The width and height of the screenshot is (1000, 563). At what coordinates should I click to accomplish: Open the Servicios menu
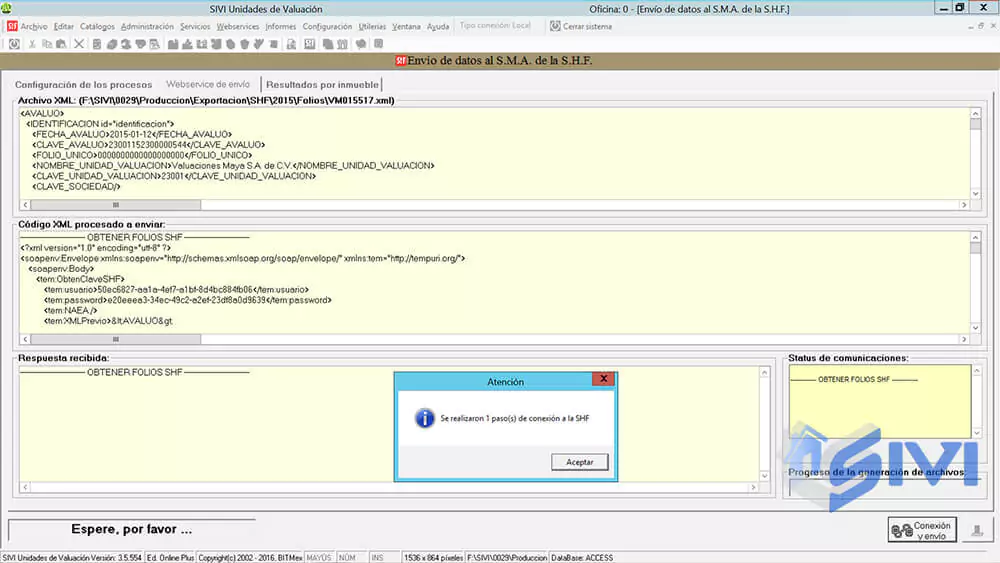tap(195, 27)
